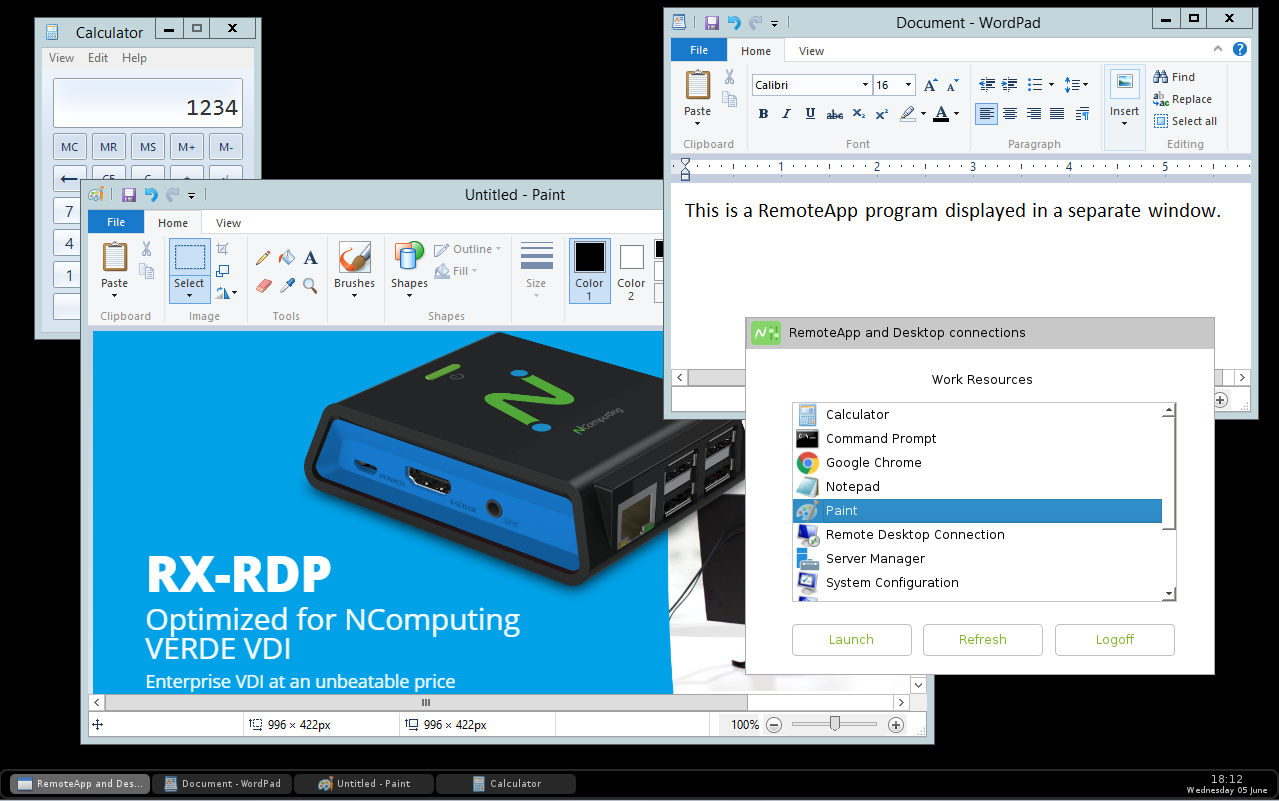Click the Crop icon in Paint
This screenshot has height=801, width=1279.
(x=223, y=248)
